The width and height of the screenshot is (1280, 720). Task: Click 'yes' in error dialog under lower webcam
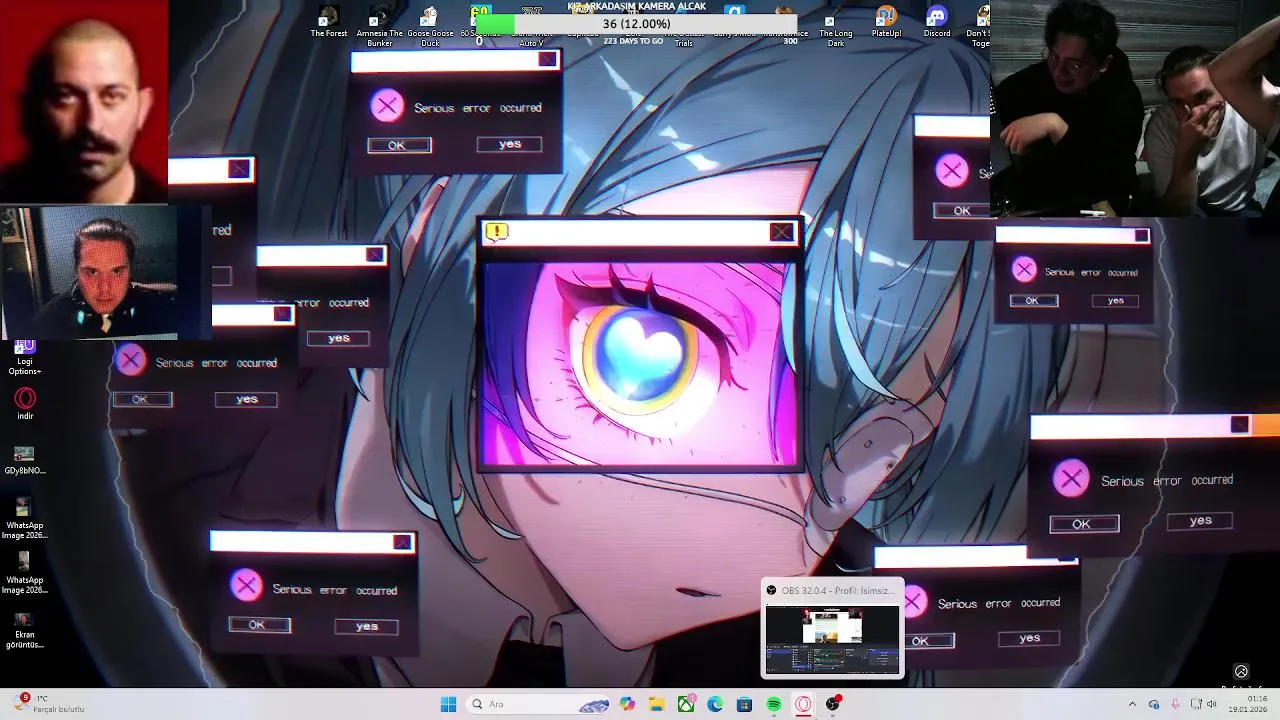tap(247, 399)
